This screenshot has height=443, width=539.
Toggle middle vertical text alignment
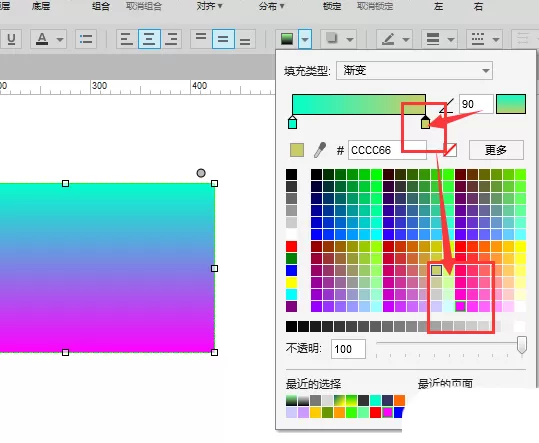(x=223, y=39)
